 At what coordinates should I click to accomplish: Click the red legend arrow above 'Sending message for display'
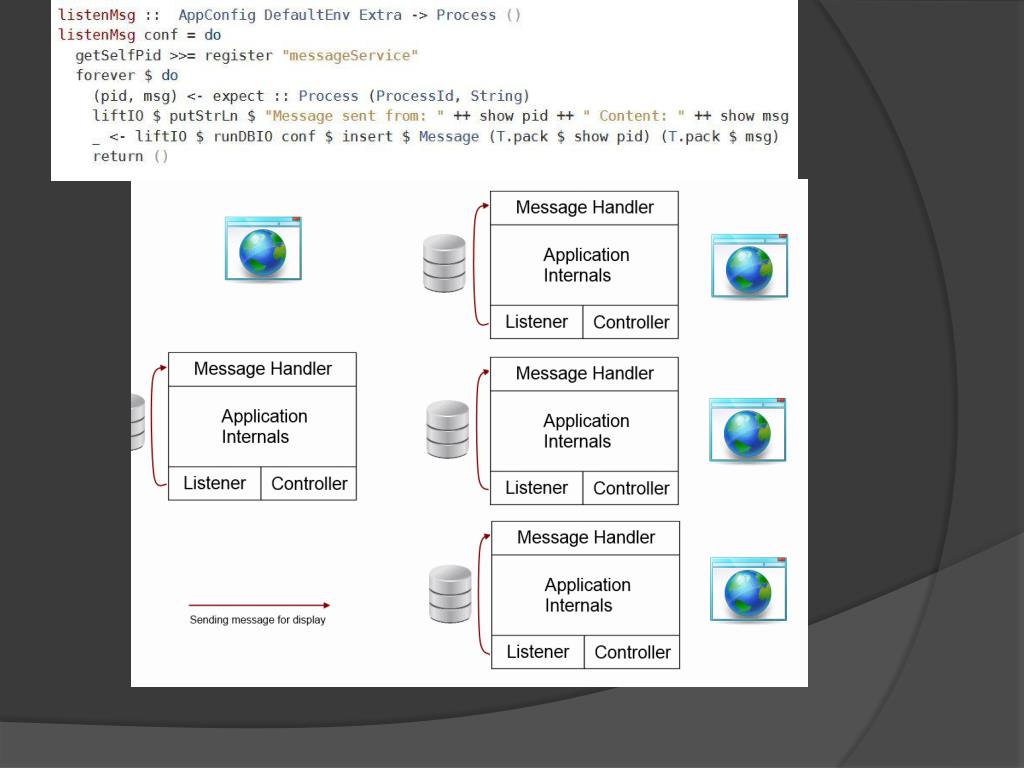pos(259,605)
